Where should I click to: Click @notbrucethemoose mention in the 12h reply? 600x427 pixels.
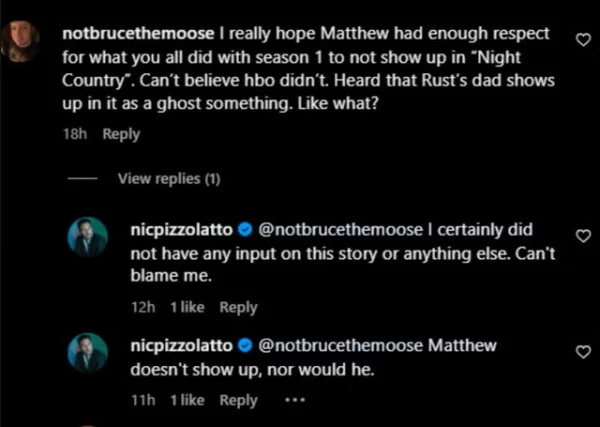341,230
